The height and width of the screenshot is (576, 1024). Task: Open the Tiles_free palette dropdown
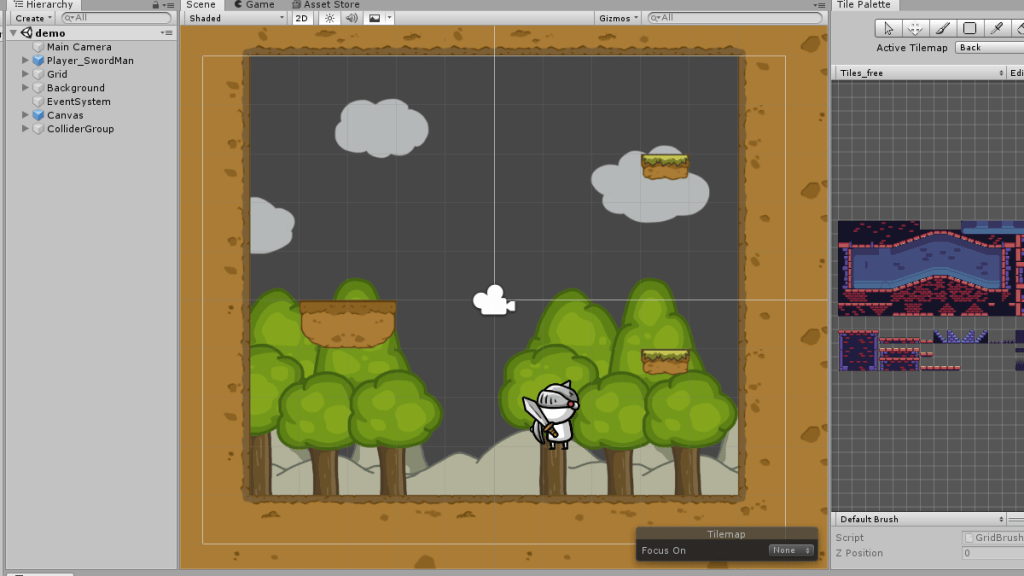click(x=919, y=73)
